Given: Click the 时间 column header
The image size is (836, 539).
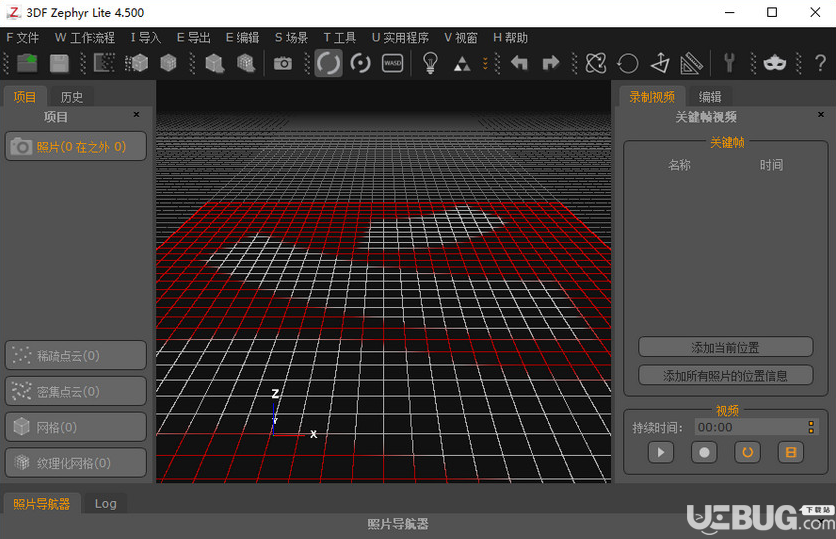Looking at the screenshot, I should 771,165.
